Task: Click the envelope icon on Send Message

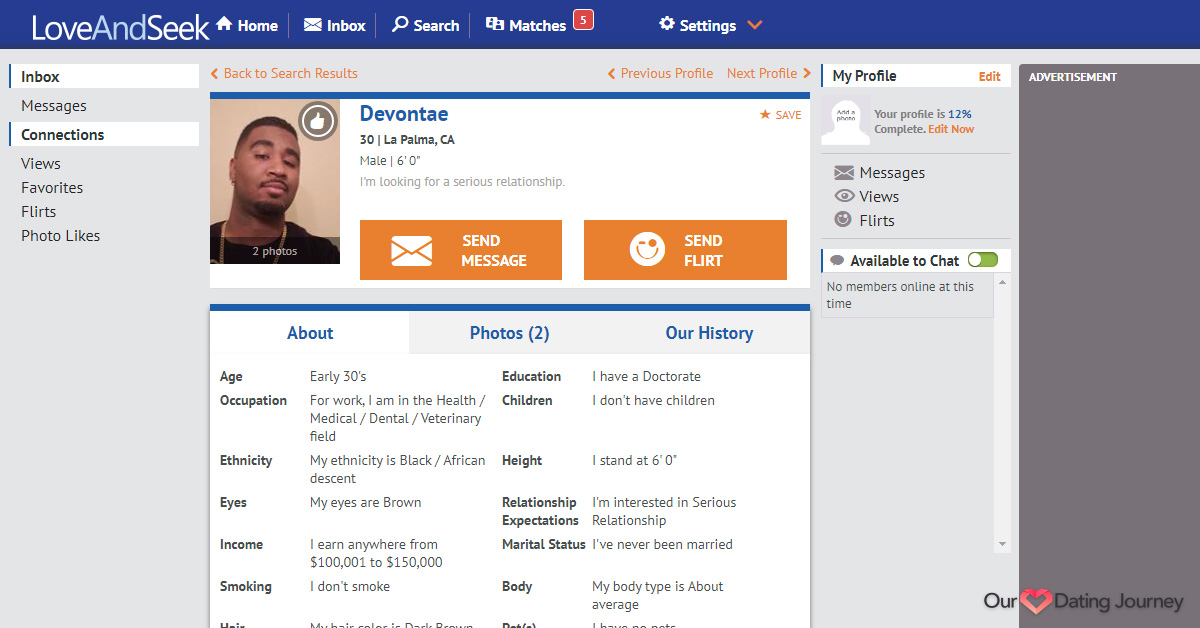Action: 412,250
